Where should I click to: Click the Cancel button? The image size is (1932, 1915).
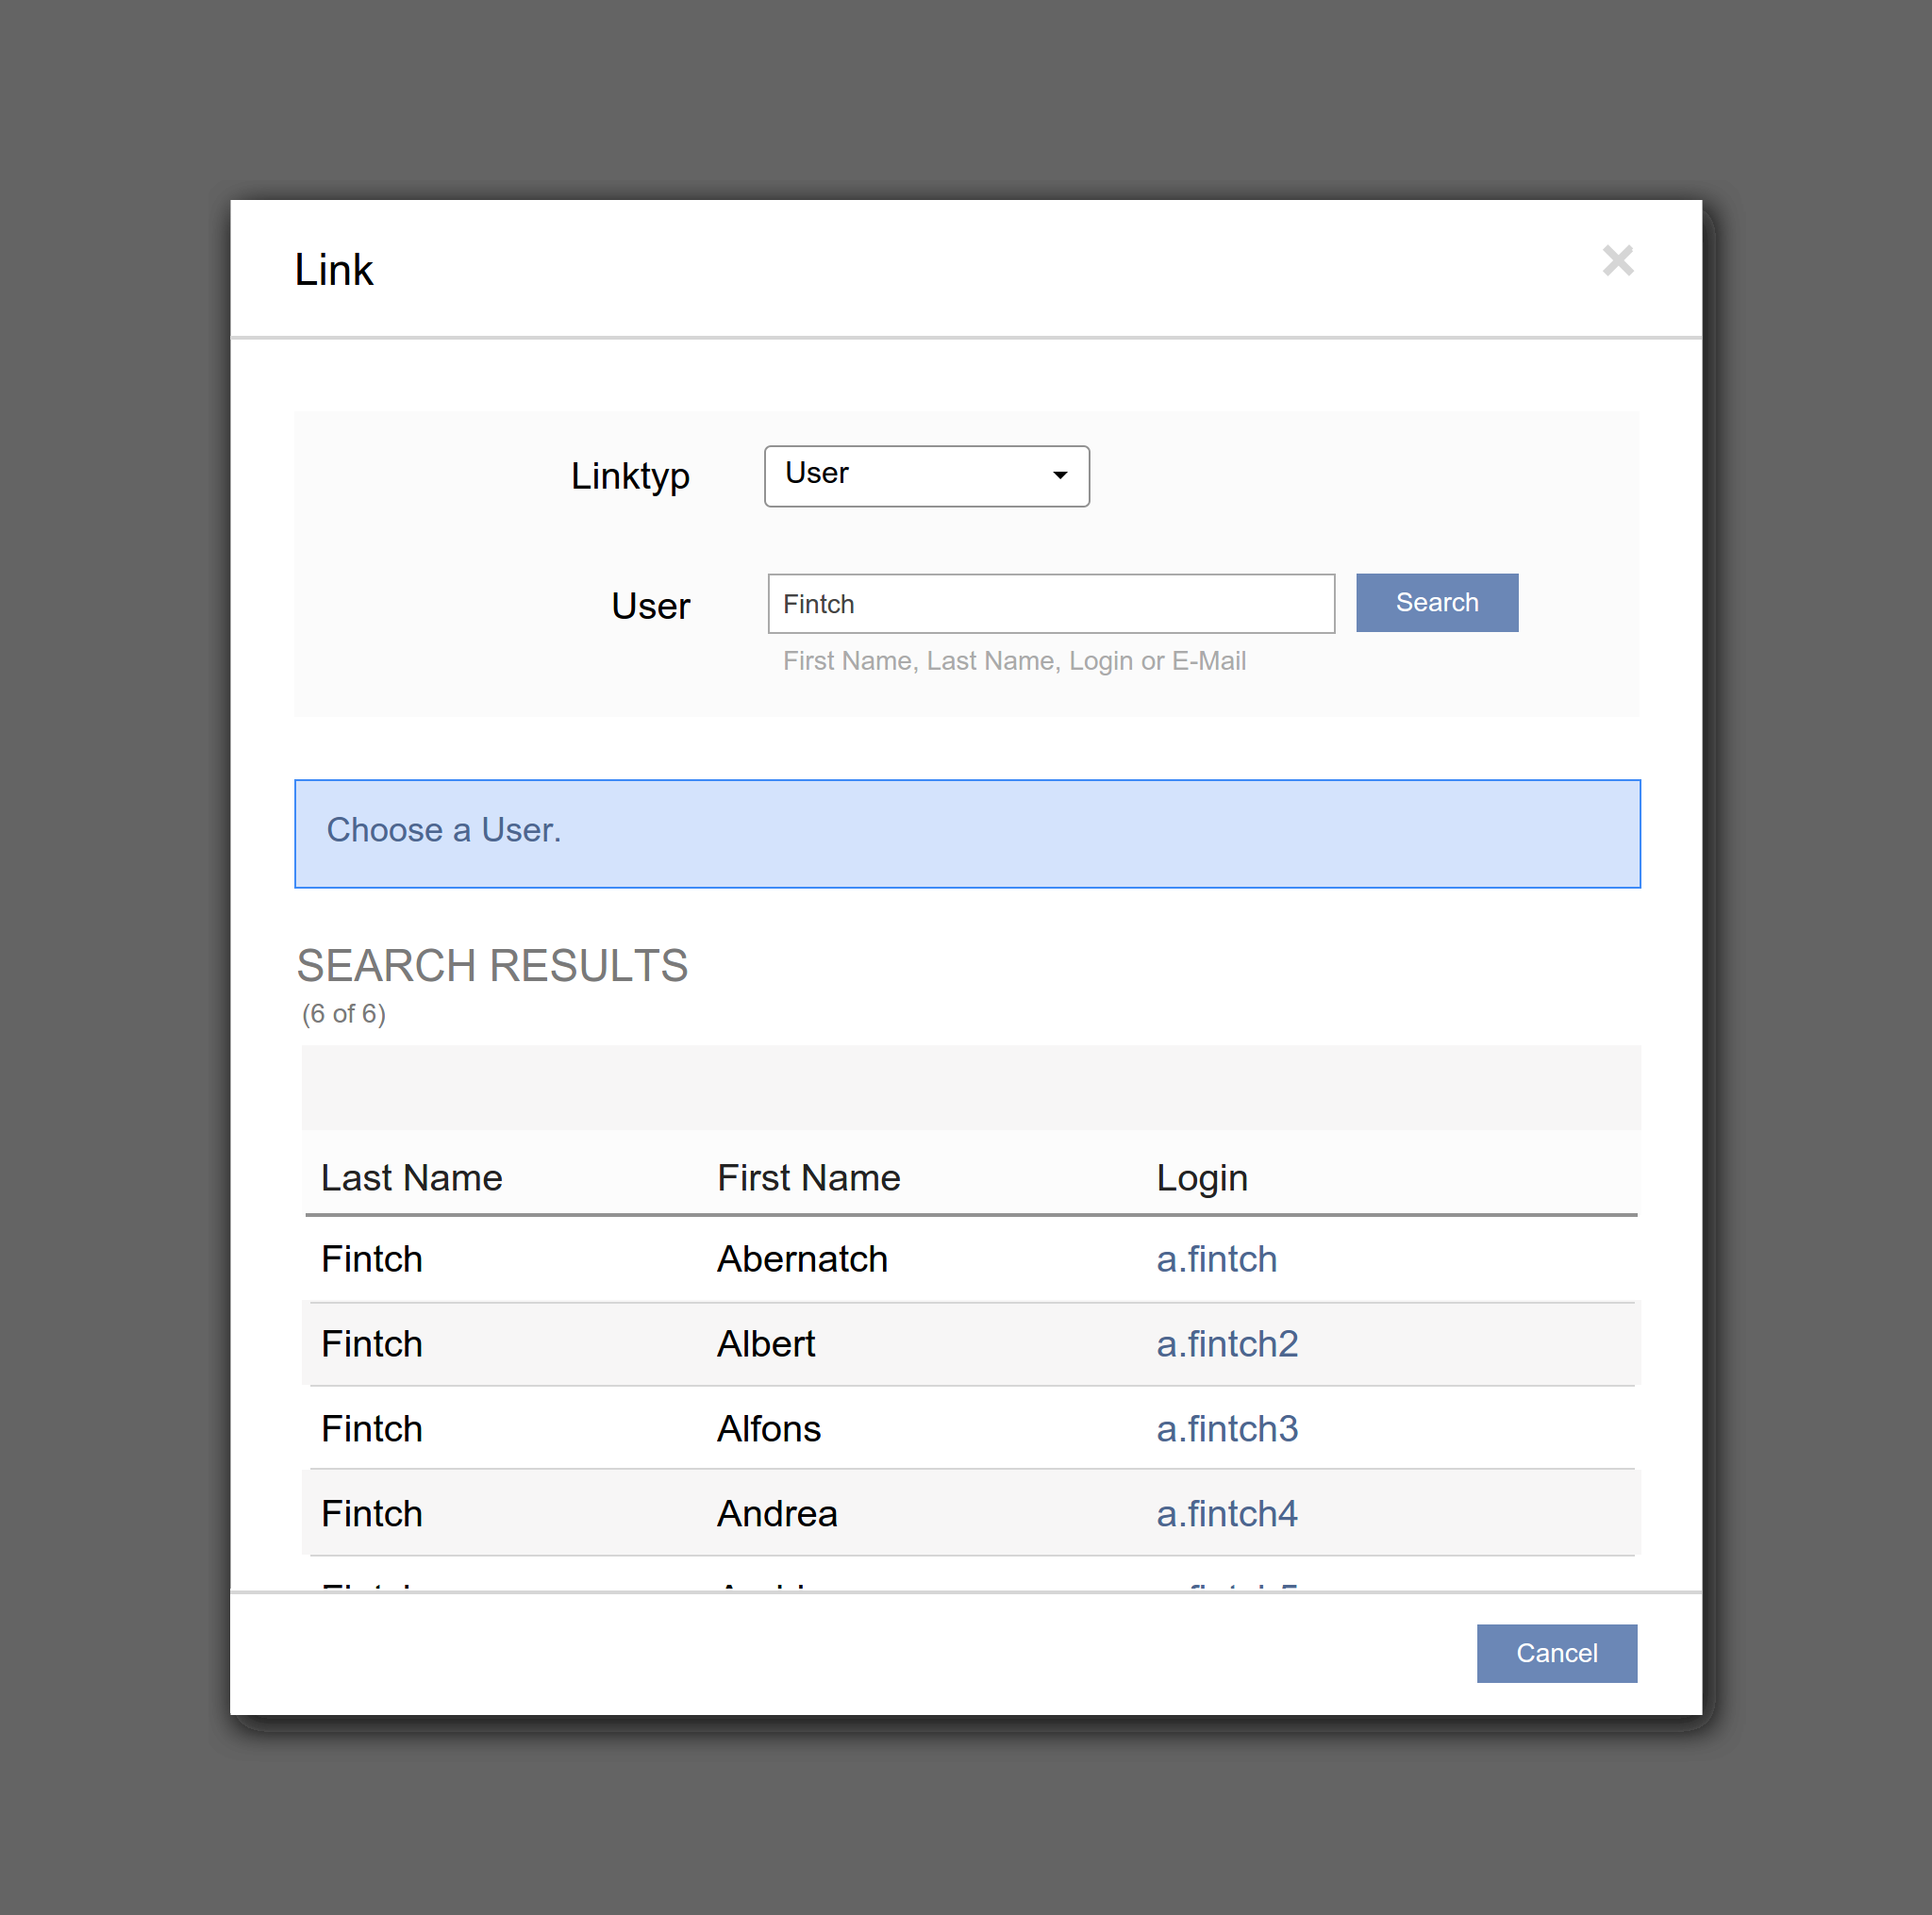(1556, 1653)
